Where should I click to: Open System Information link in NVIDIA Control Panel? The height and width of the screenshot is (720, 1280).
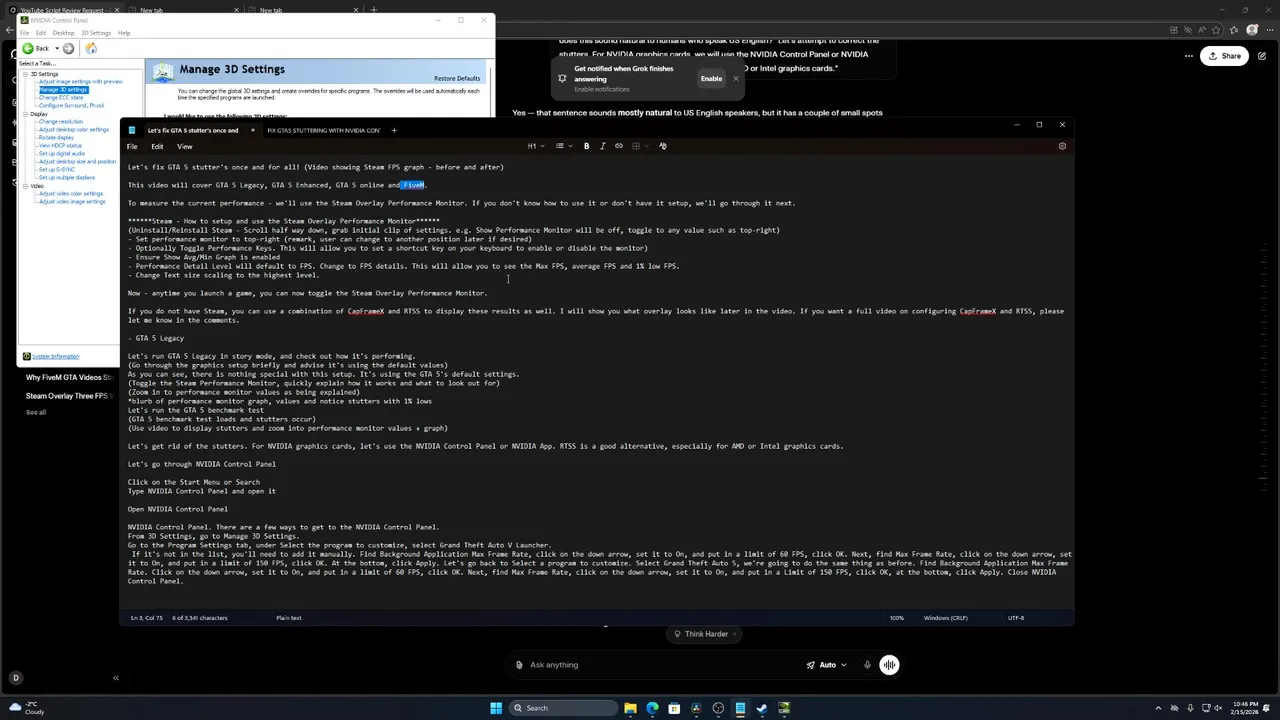pos(55,356)
